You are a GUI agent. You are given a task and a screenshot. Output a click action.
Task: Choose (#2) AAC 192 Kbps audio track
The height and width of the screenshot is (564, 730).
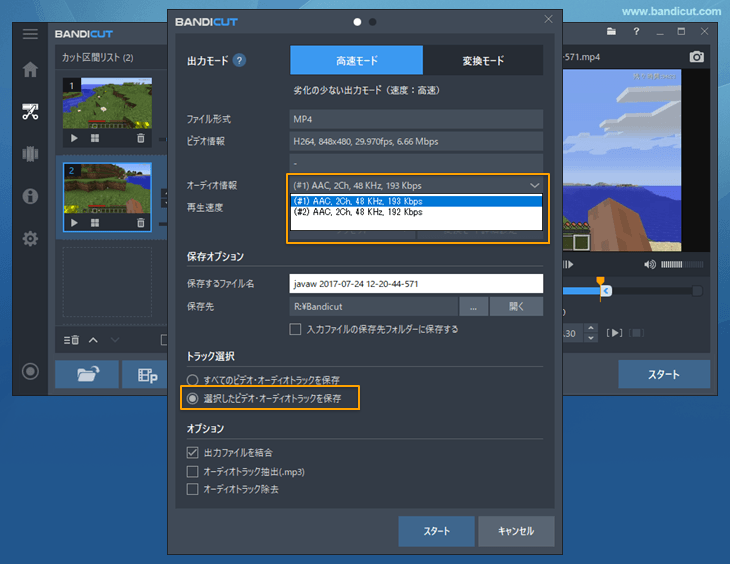(416, 212)
